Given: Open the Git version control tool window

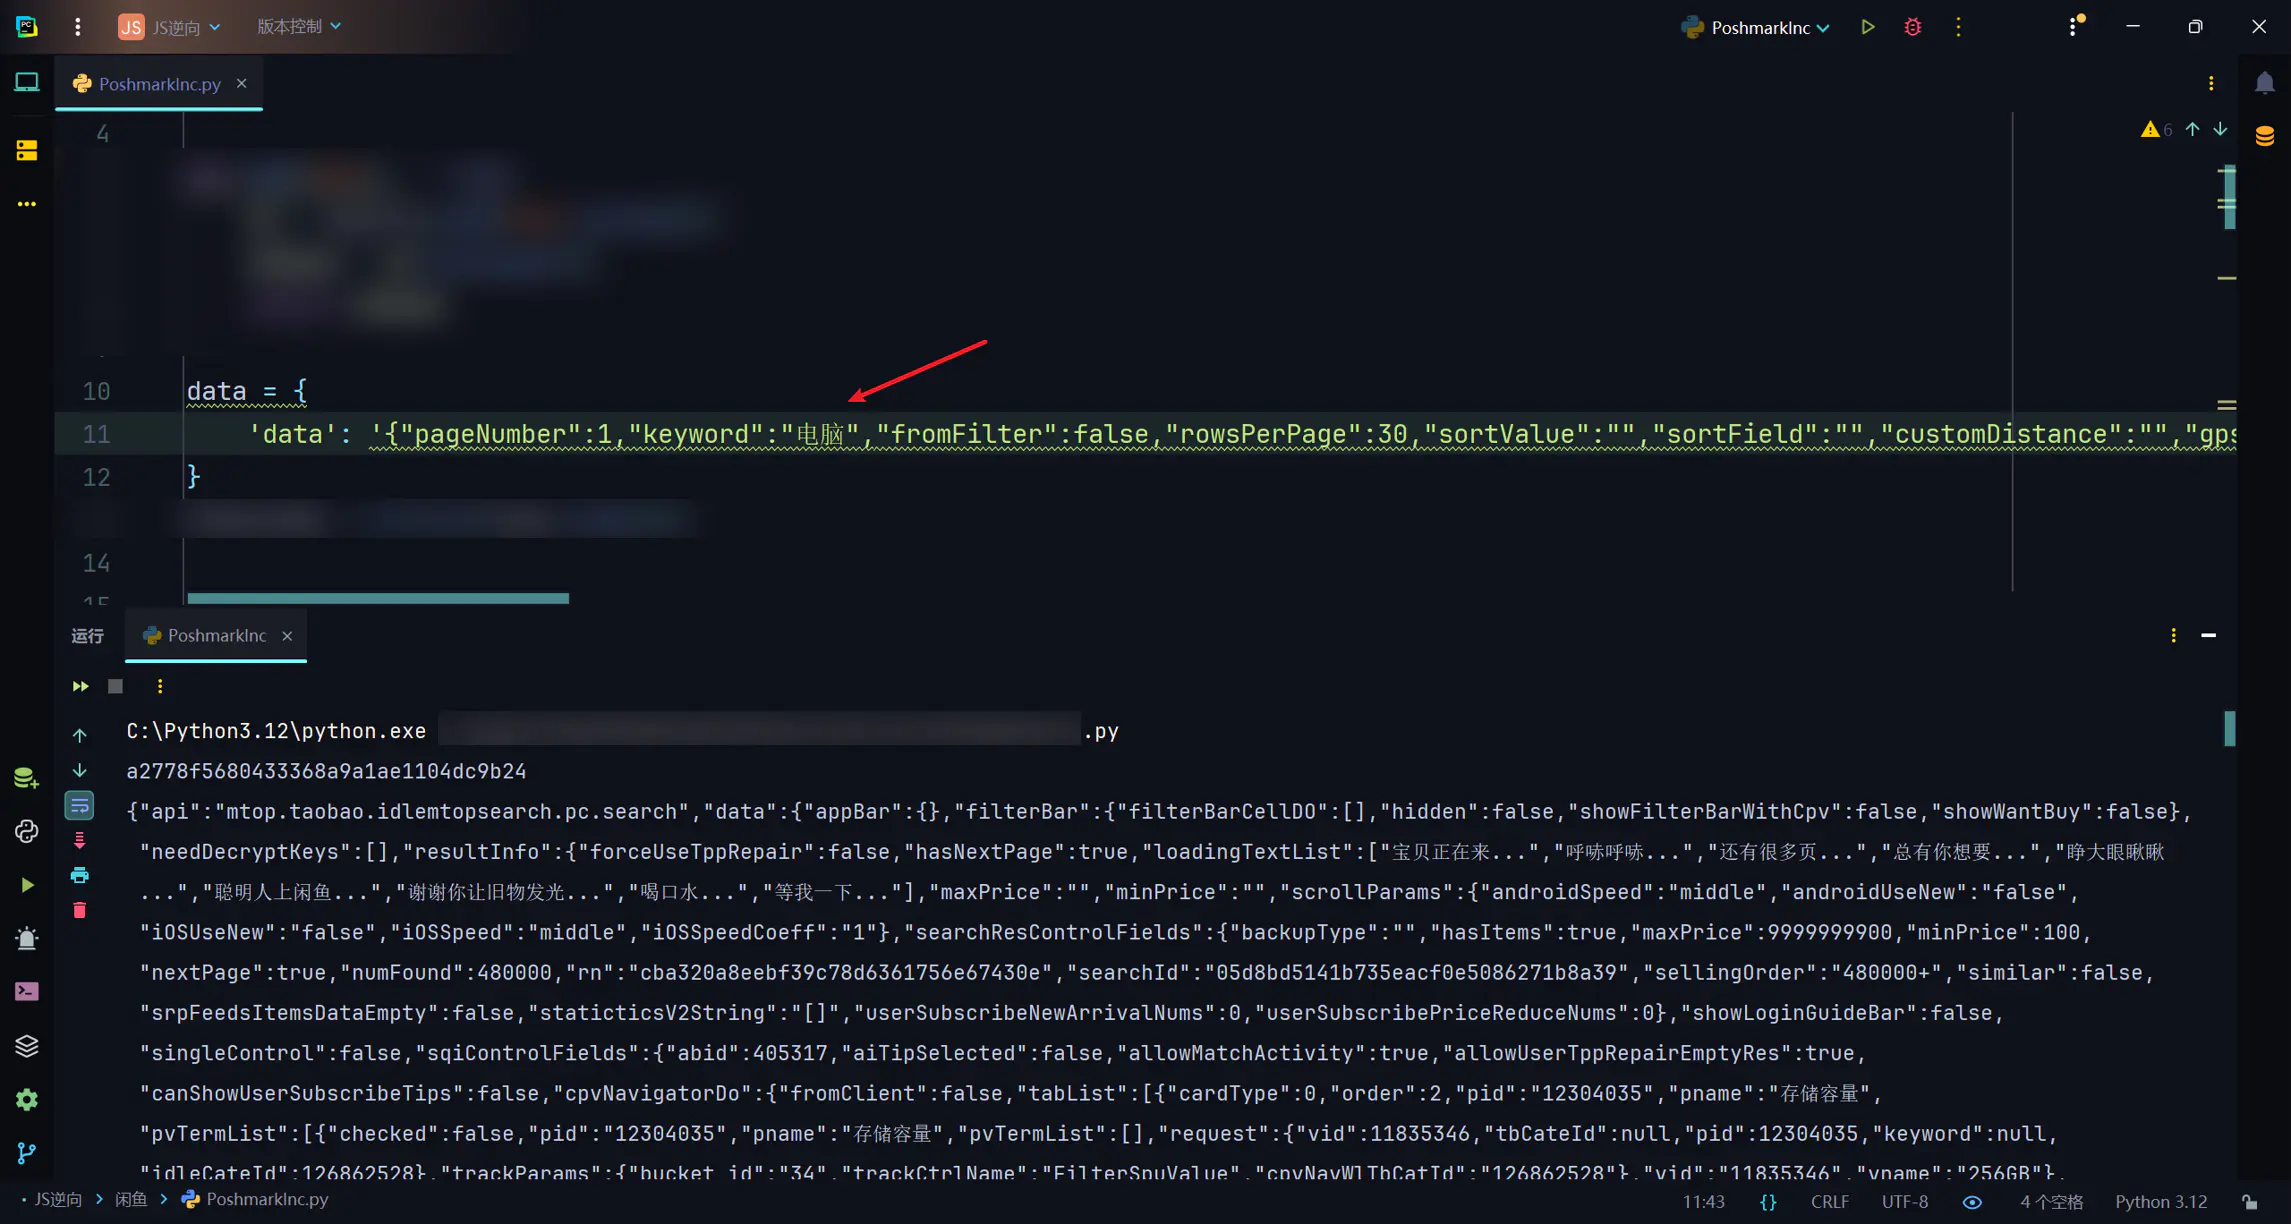Looking at the screenshot, I should pyautogui.click(x=27, y=1153).
